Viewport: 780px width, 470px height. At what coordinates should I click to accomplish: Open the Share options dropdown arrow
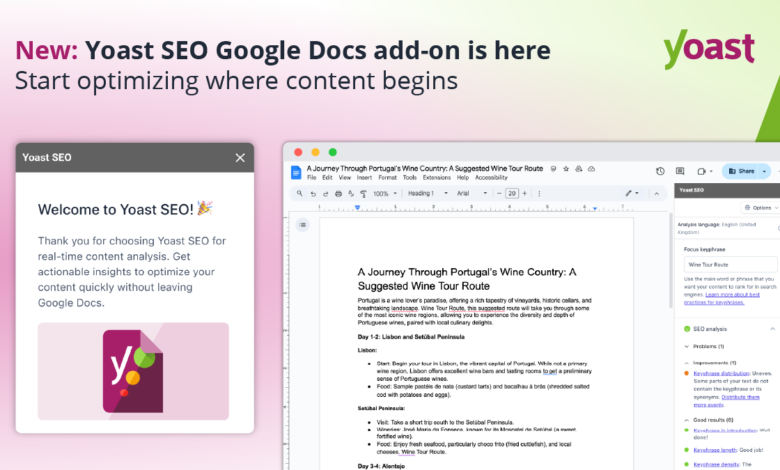pos(765,171)
